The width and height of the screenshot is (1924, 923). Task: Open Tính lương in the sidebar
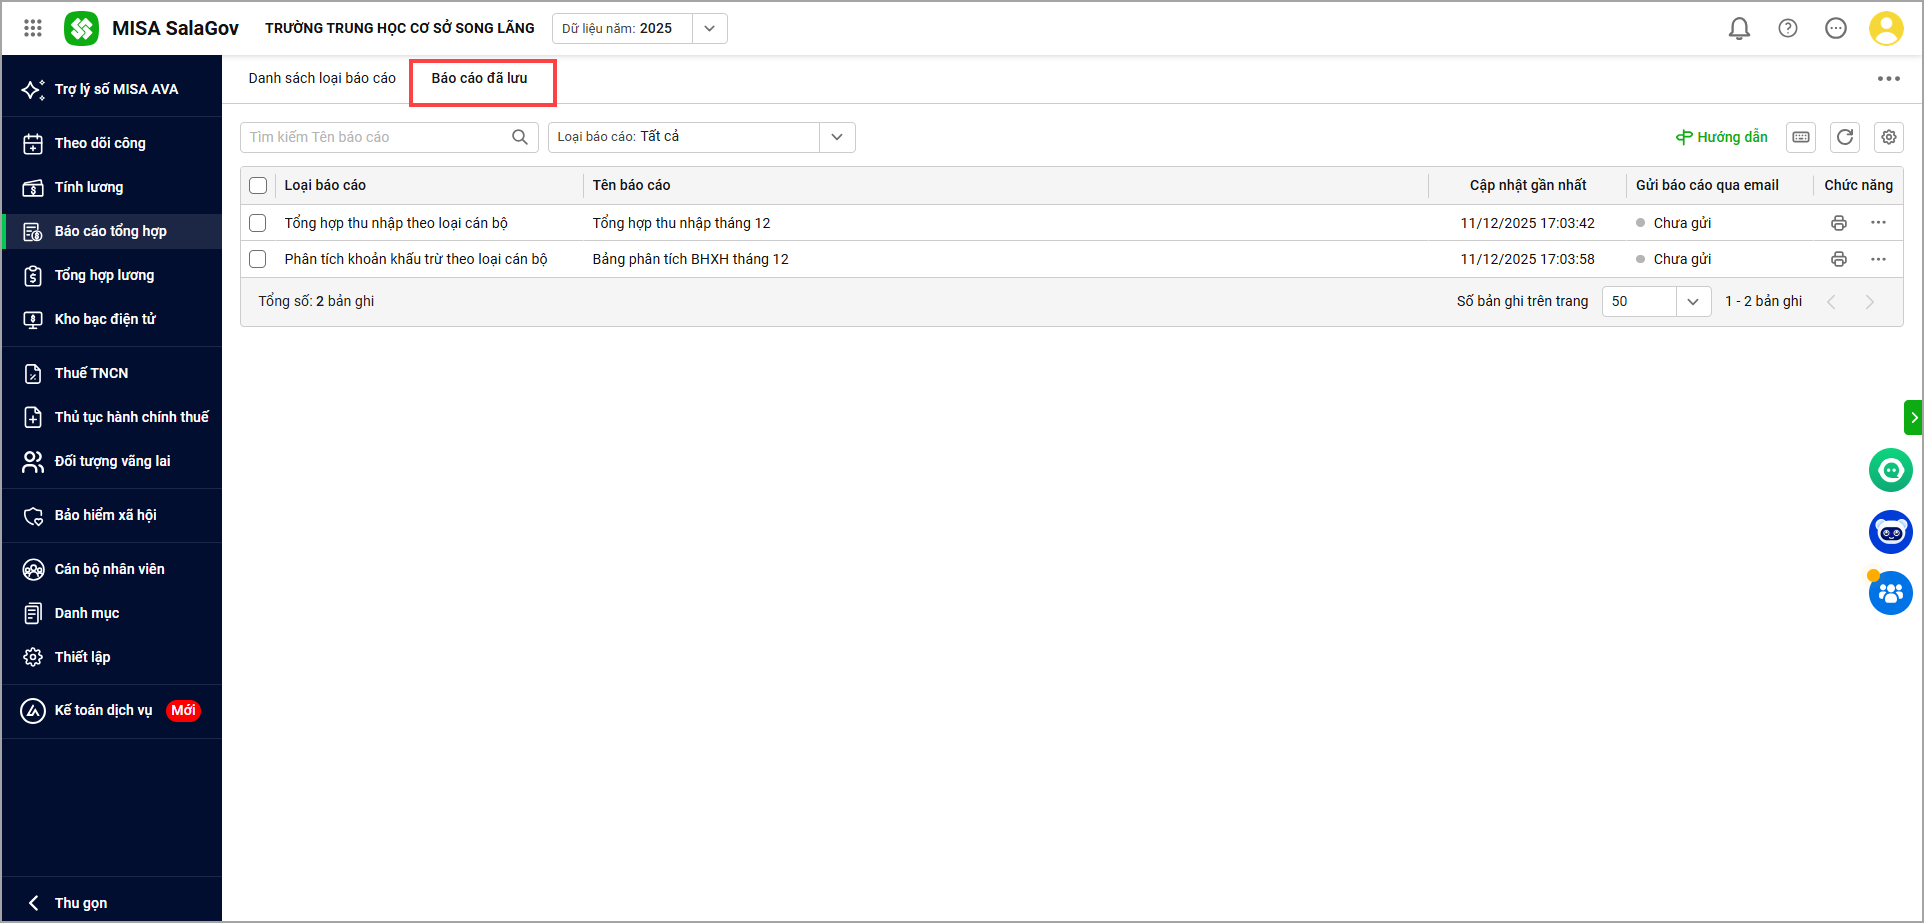coord(89,187)
